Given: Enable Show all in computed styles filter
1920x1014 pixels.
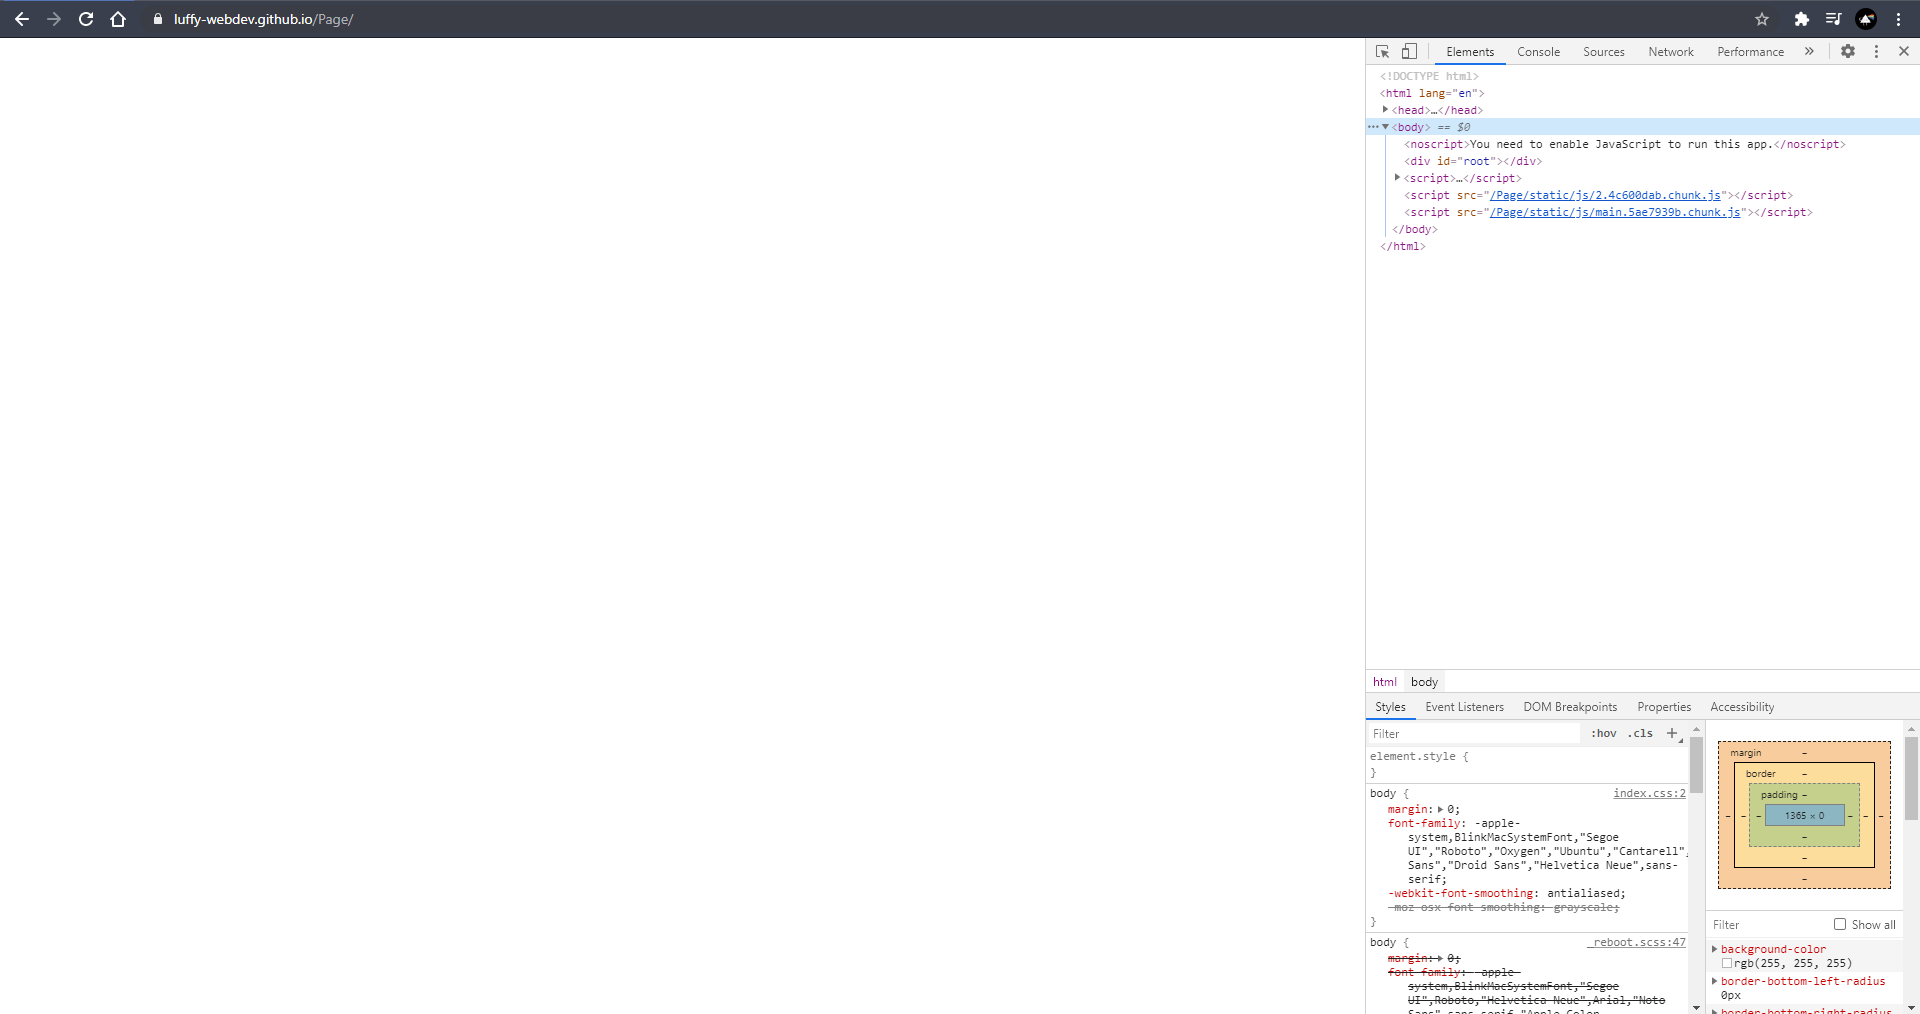Looking at the screenshot, I should coord(1843,925).
